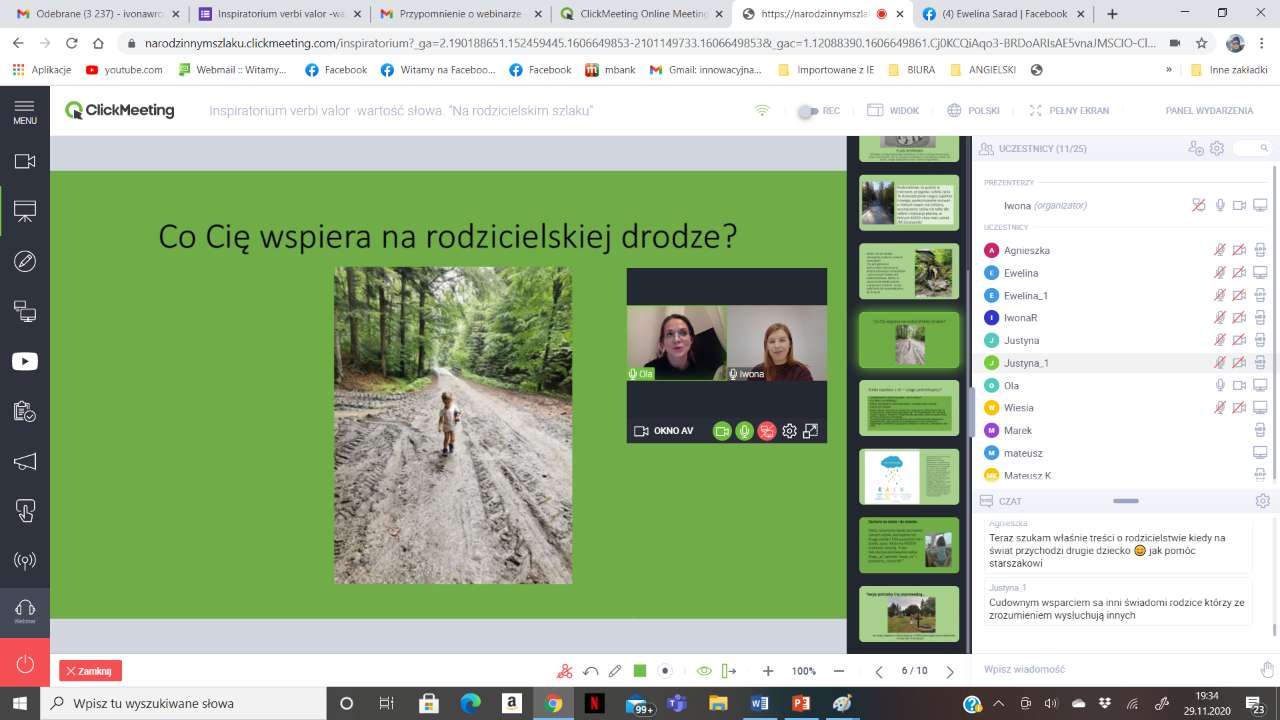Toggle the green eye visibility icon

[x=704, y=671]
